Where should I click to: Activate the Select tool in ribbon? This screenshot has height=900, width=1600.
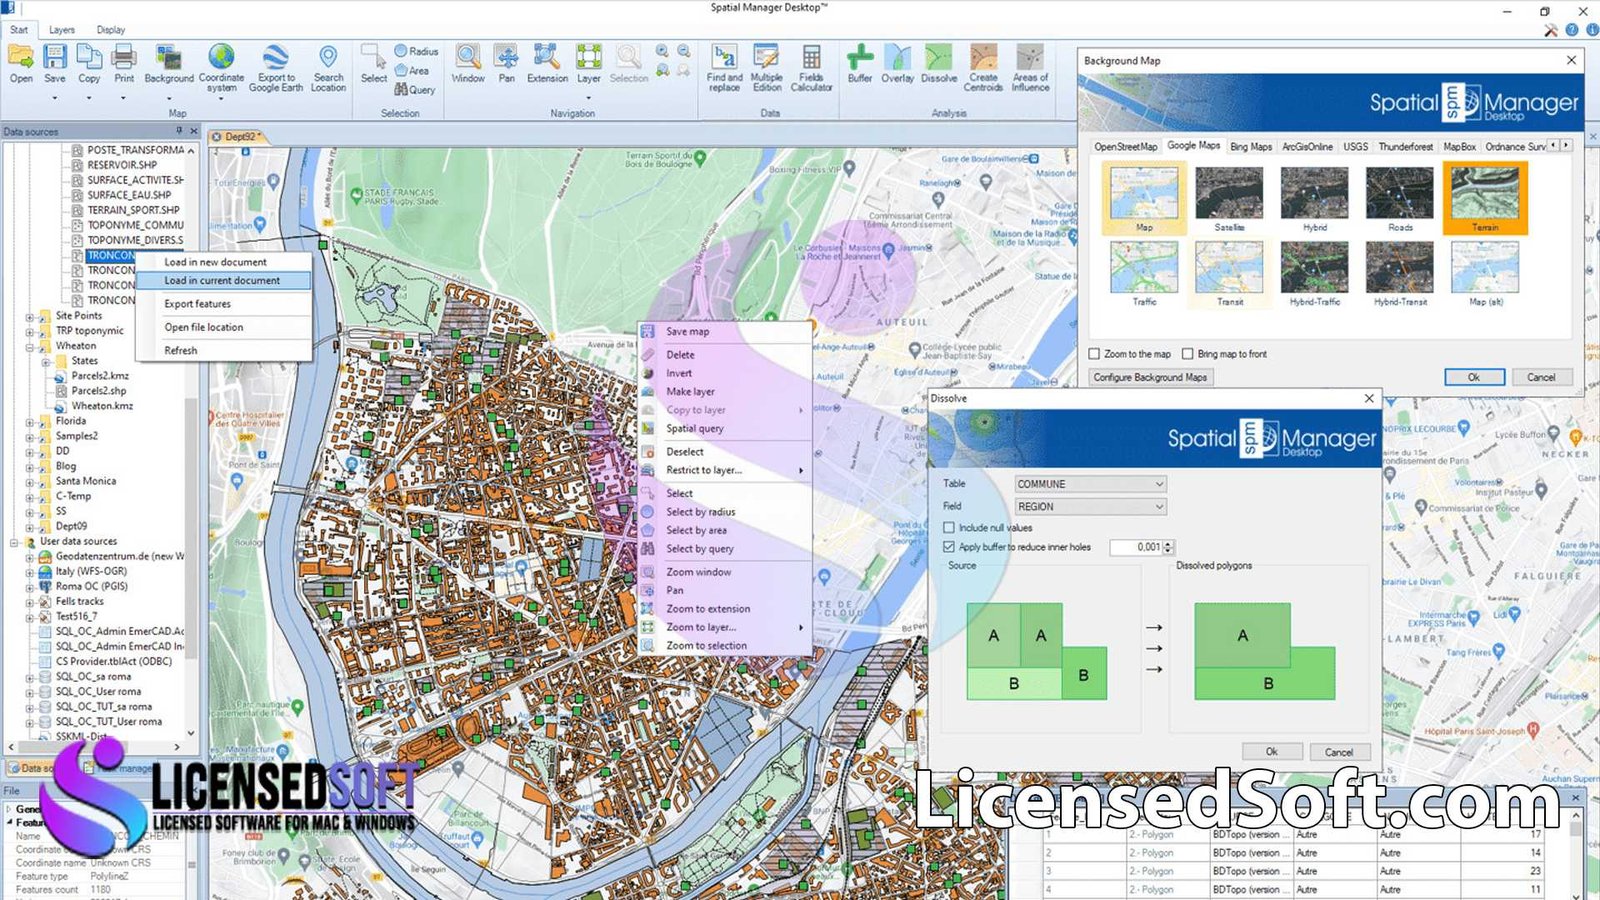[x=374, y=64]
